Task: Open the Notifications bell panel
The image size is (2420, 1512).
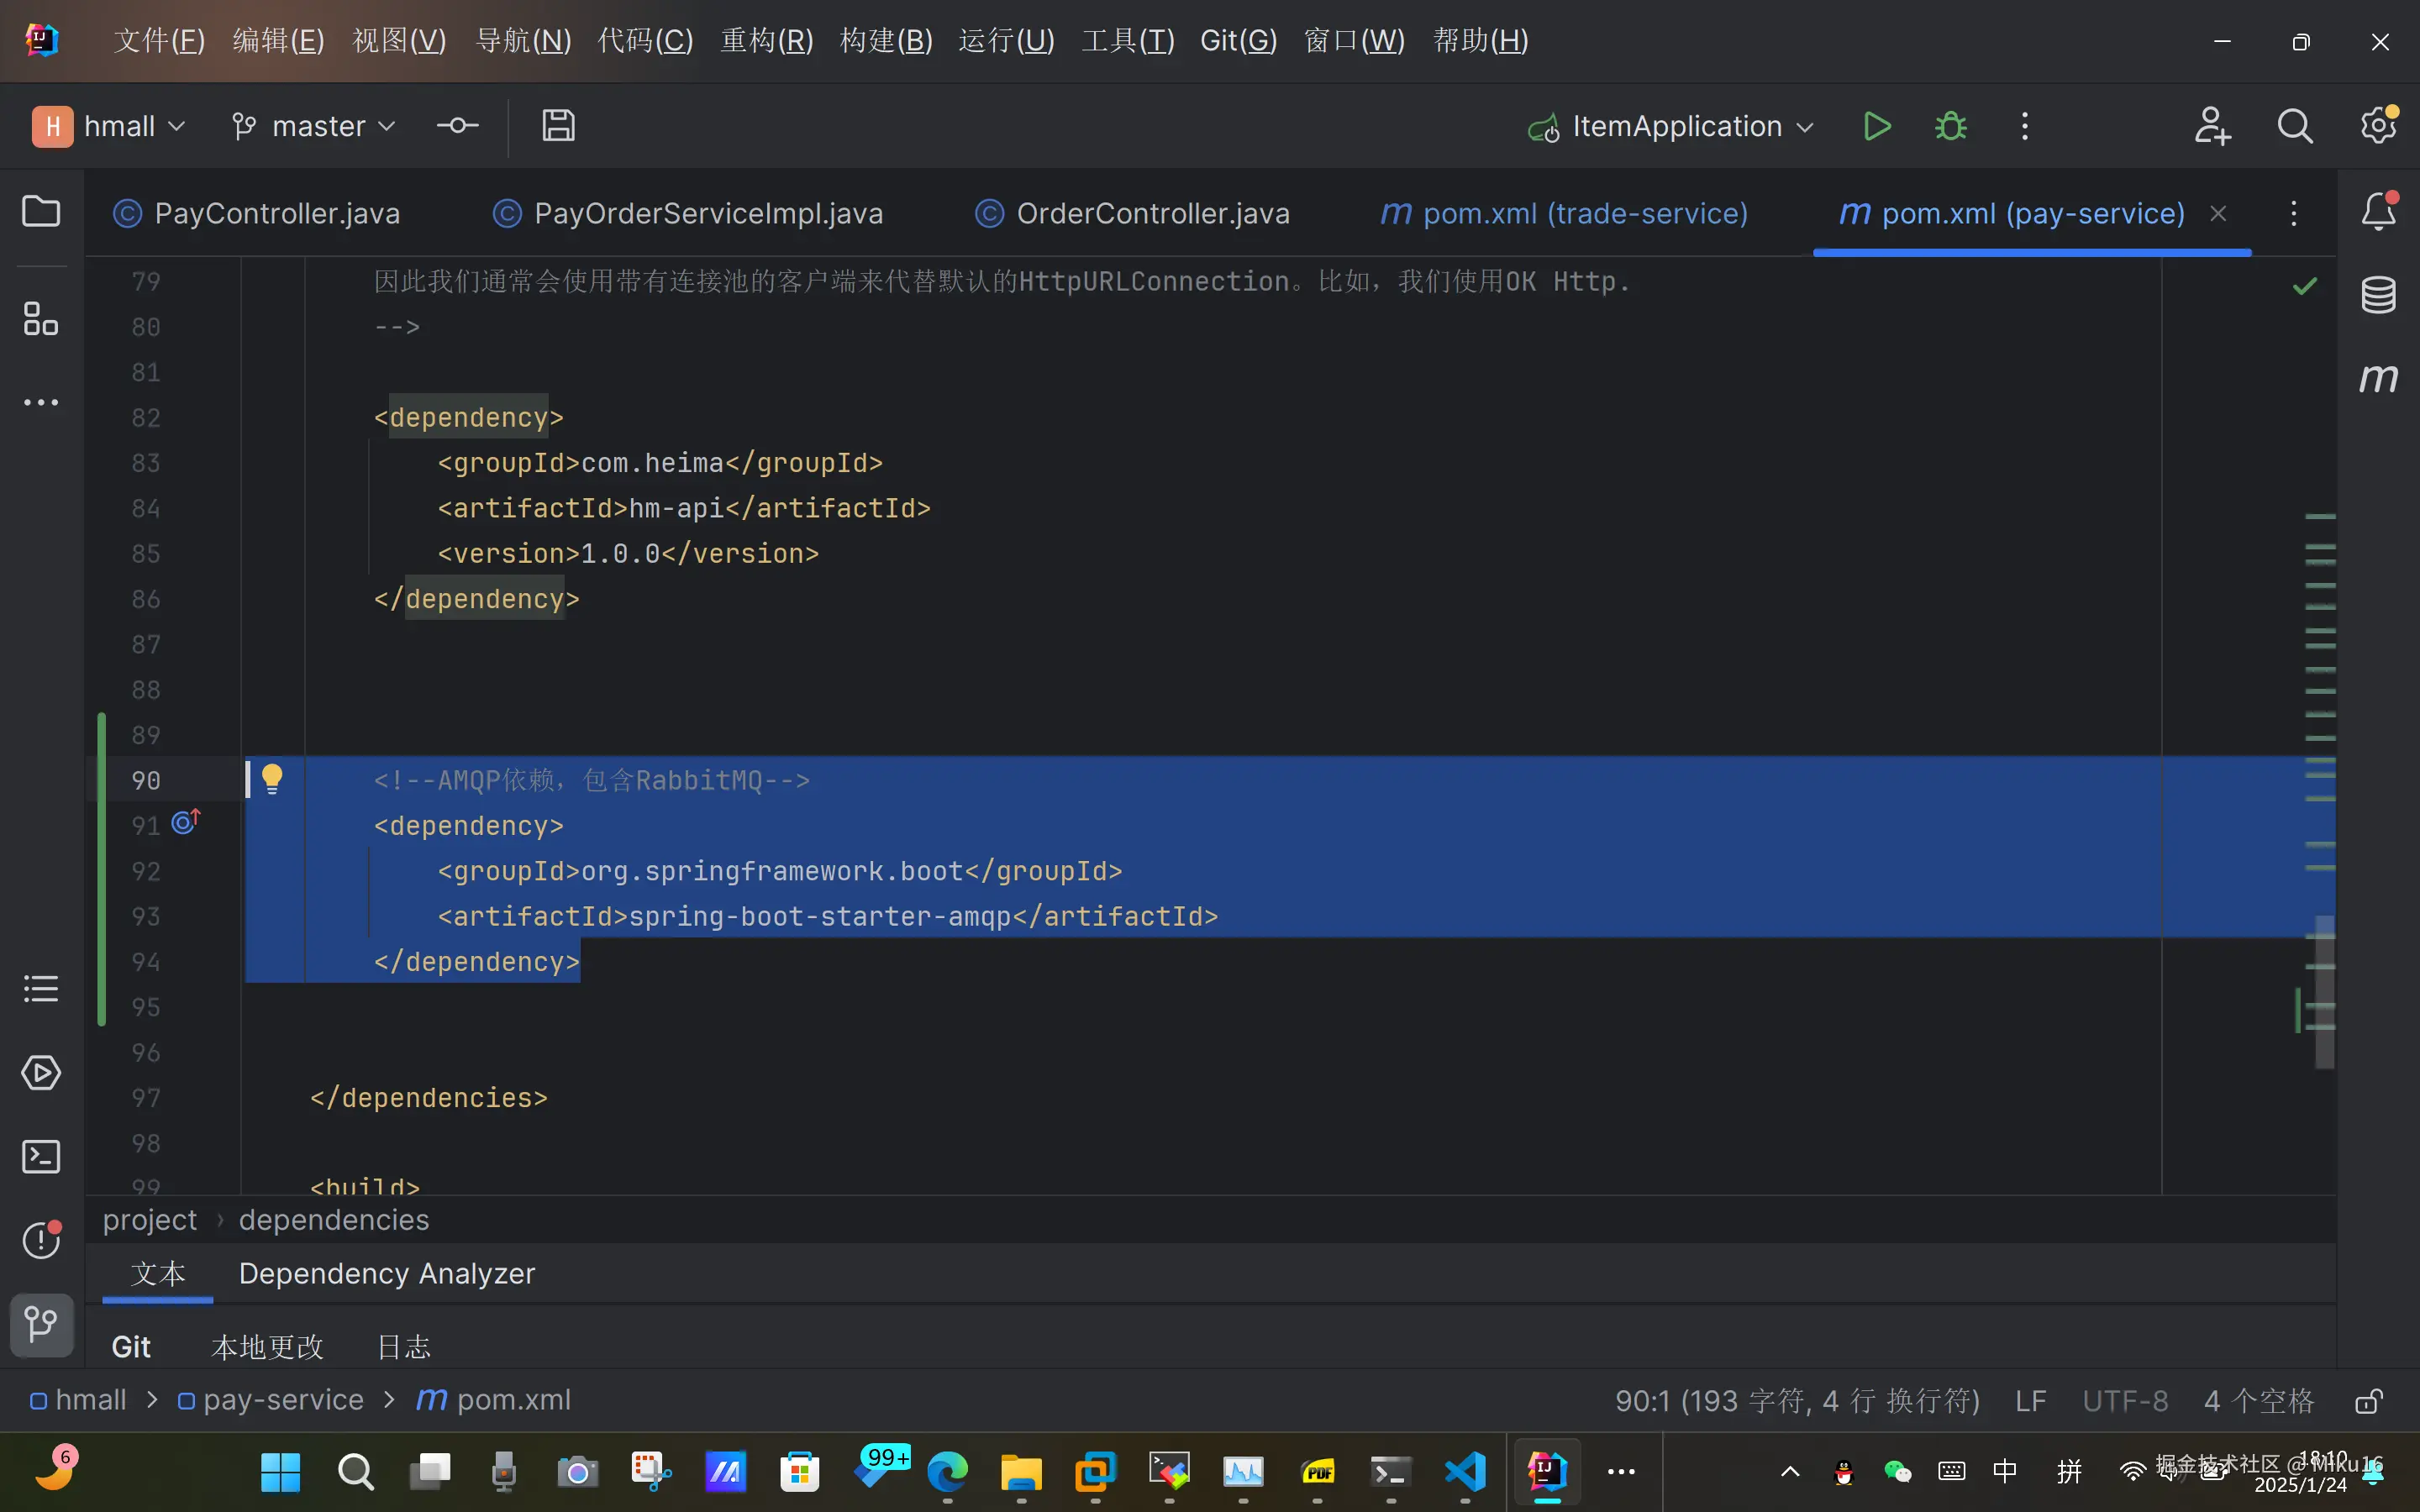Action: click(2378, 212)
